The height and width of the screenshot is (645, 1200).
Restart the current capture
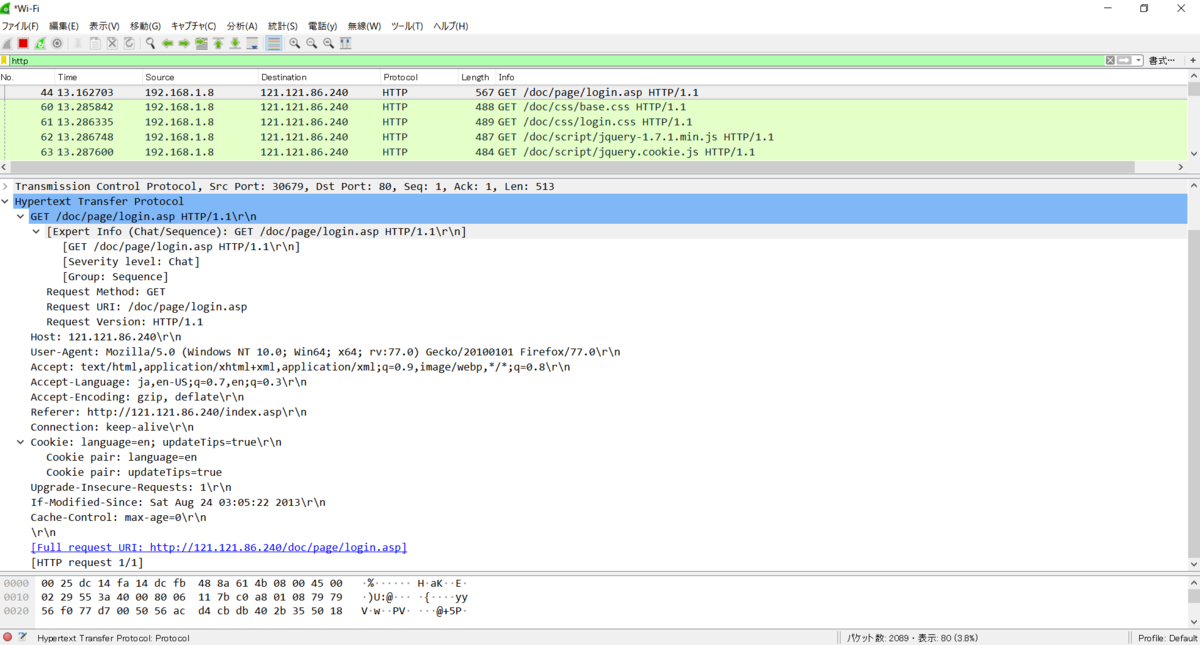click(40, 43)
